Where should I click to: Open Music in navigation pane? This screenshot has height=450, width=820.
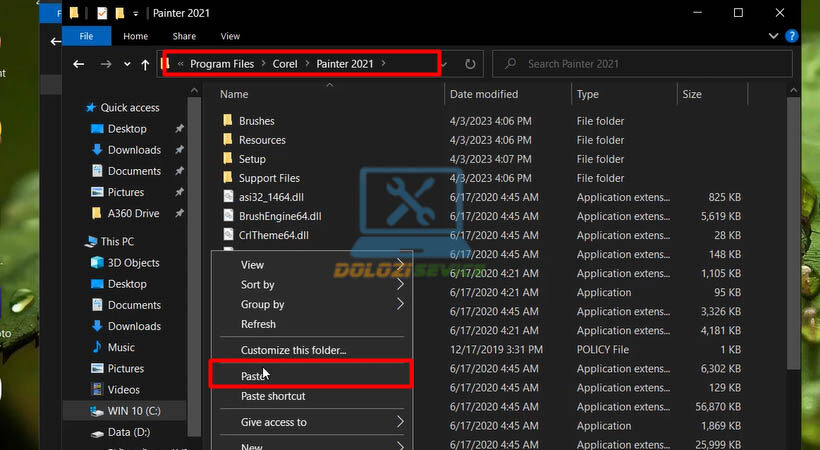(x=121, y=347)
